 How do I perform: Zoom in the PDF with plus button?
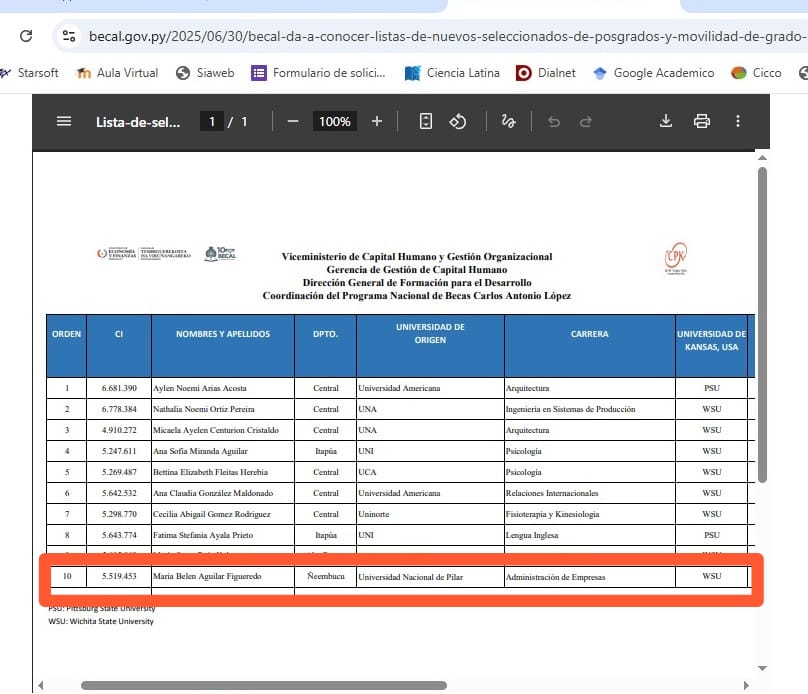(377, 122)
